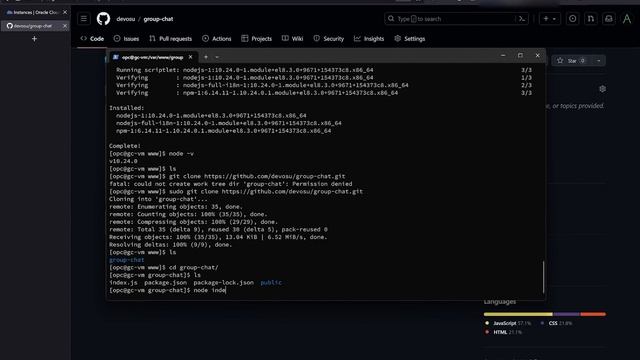The image size is (640, 360).
Task: Switch to the Security tab
Action: pos(329,39)
